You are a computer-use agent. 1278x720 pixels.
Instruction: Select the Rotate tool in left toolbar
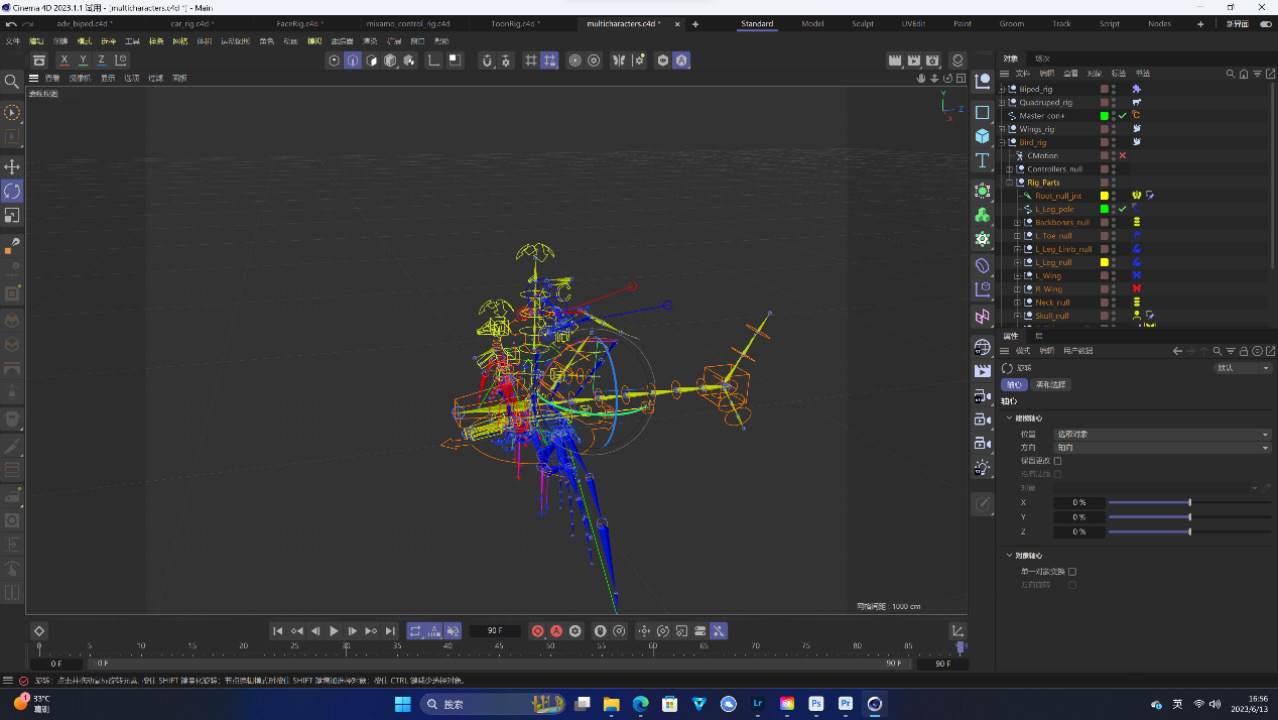[x=12, y=190]
